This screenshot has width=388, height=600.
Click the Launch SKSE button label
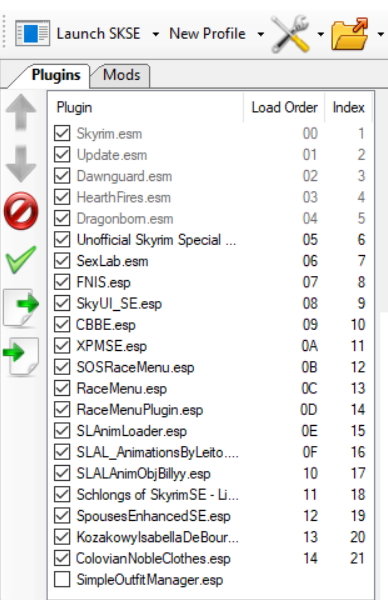click(98, 34)
